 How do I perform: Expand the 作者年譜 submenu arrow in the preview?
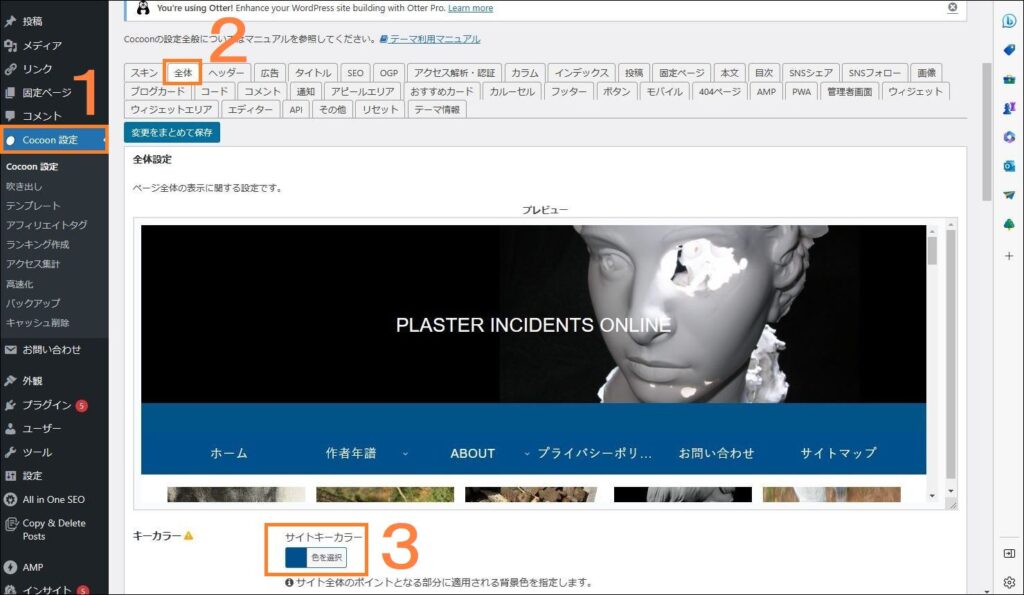pyautogui.click(x=405, y=453)
